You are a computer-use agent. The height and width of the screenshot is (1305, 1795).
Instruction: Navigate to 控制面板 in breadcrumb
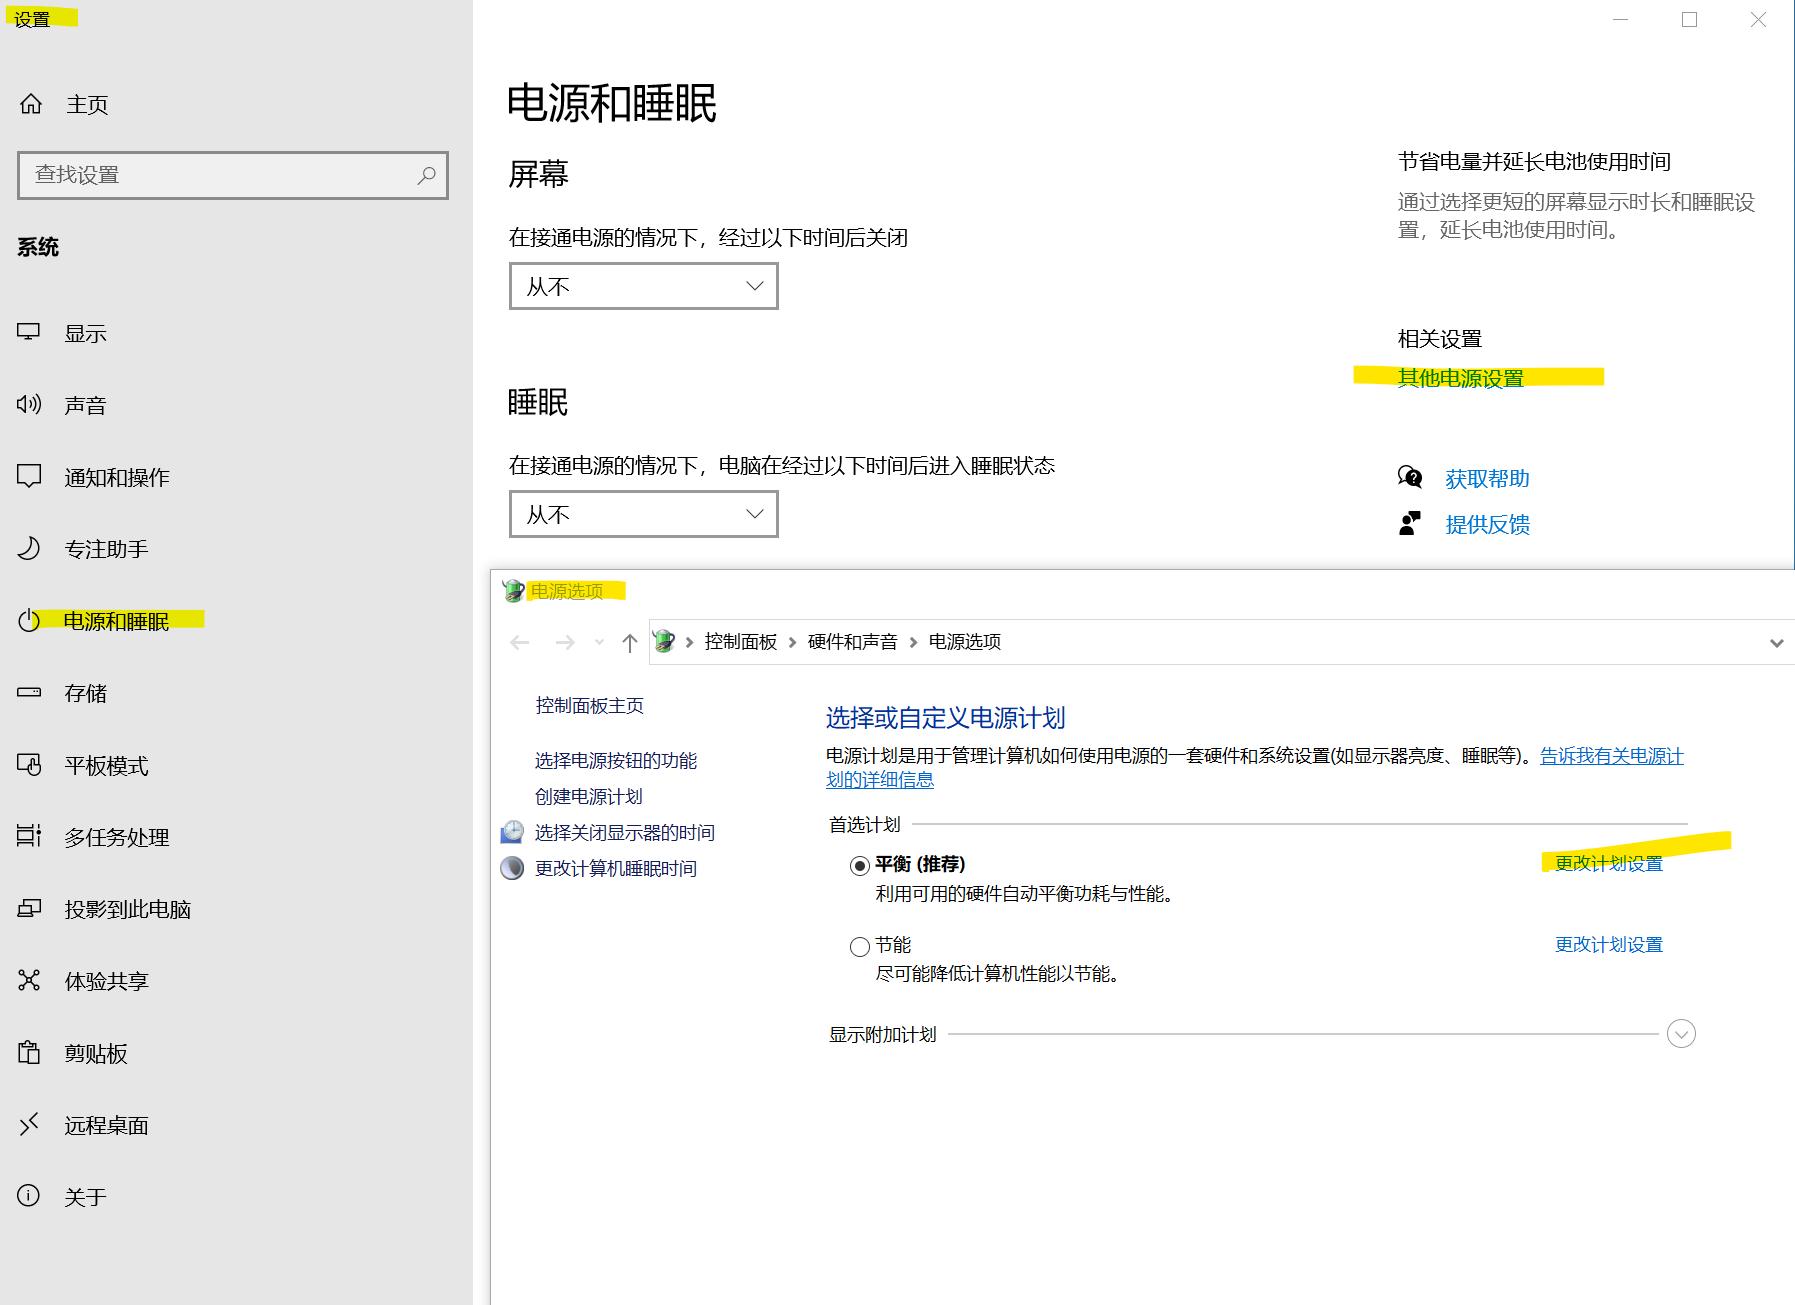point(738,641)
